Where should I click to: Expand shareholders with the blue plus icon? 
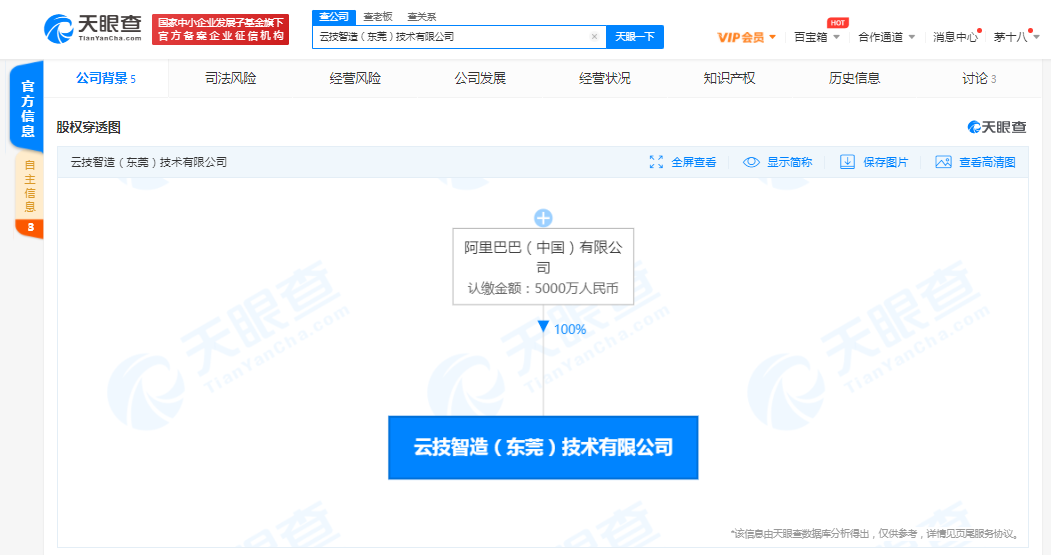pyautogui.click(x=543, y=218)
